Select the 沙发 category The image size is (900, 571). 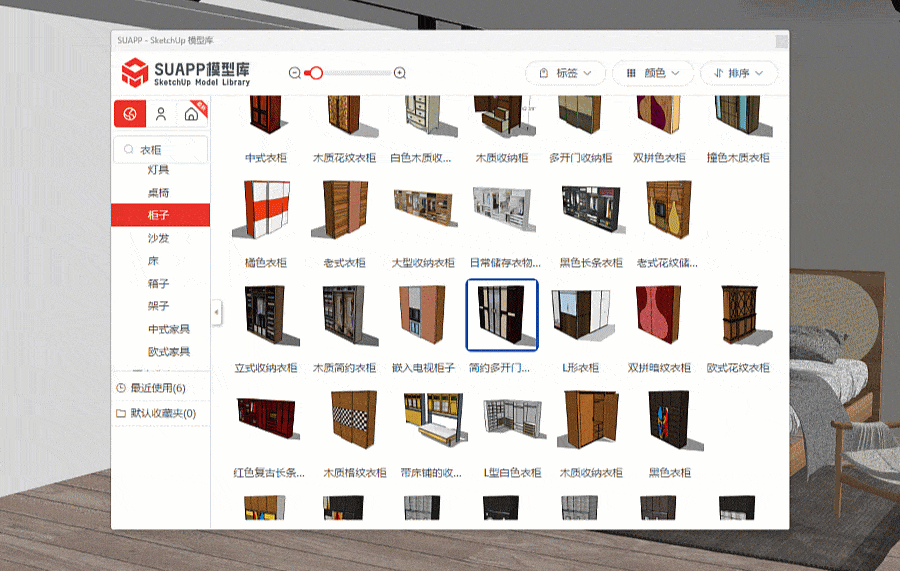(x=158, y=238)
